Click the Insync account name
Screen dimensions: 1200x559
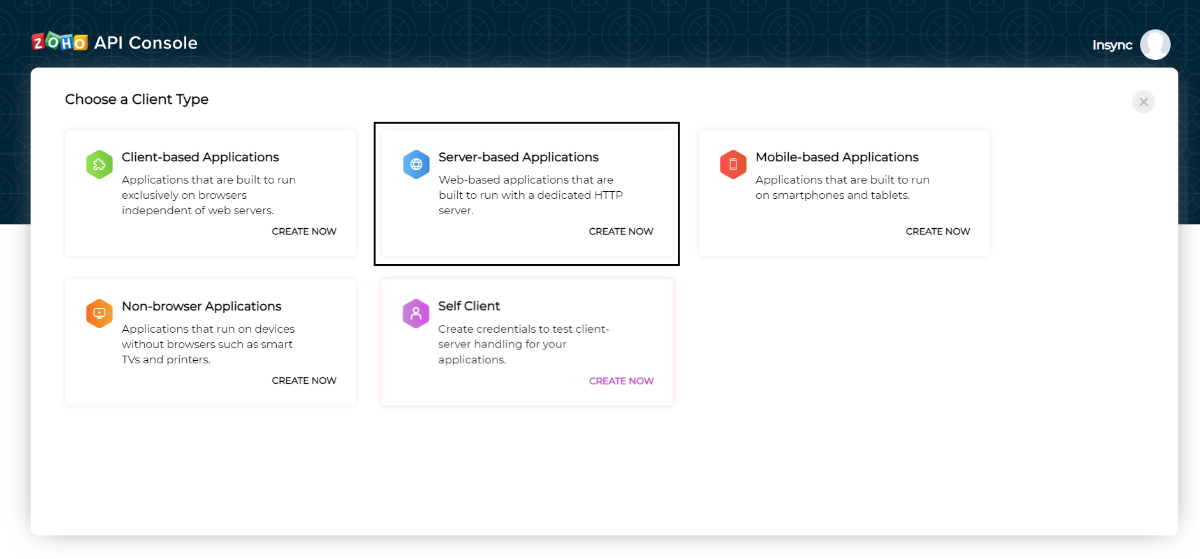(x=1112, y=45)
